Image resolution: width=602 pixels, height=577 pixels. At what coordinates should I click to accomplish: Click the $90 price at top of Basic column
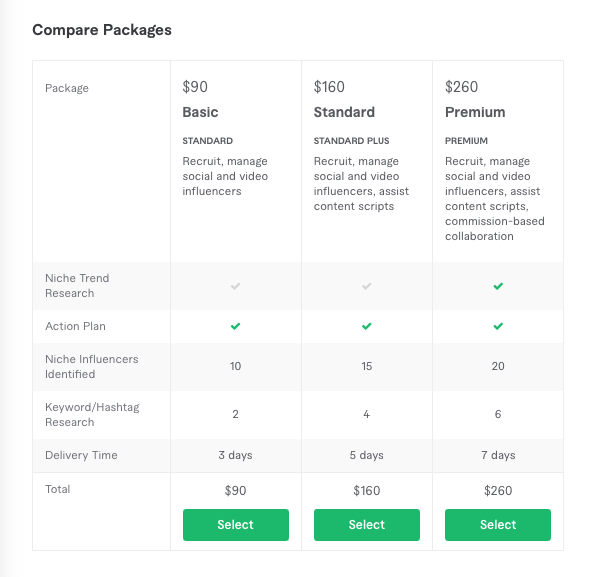195,87
